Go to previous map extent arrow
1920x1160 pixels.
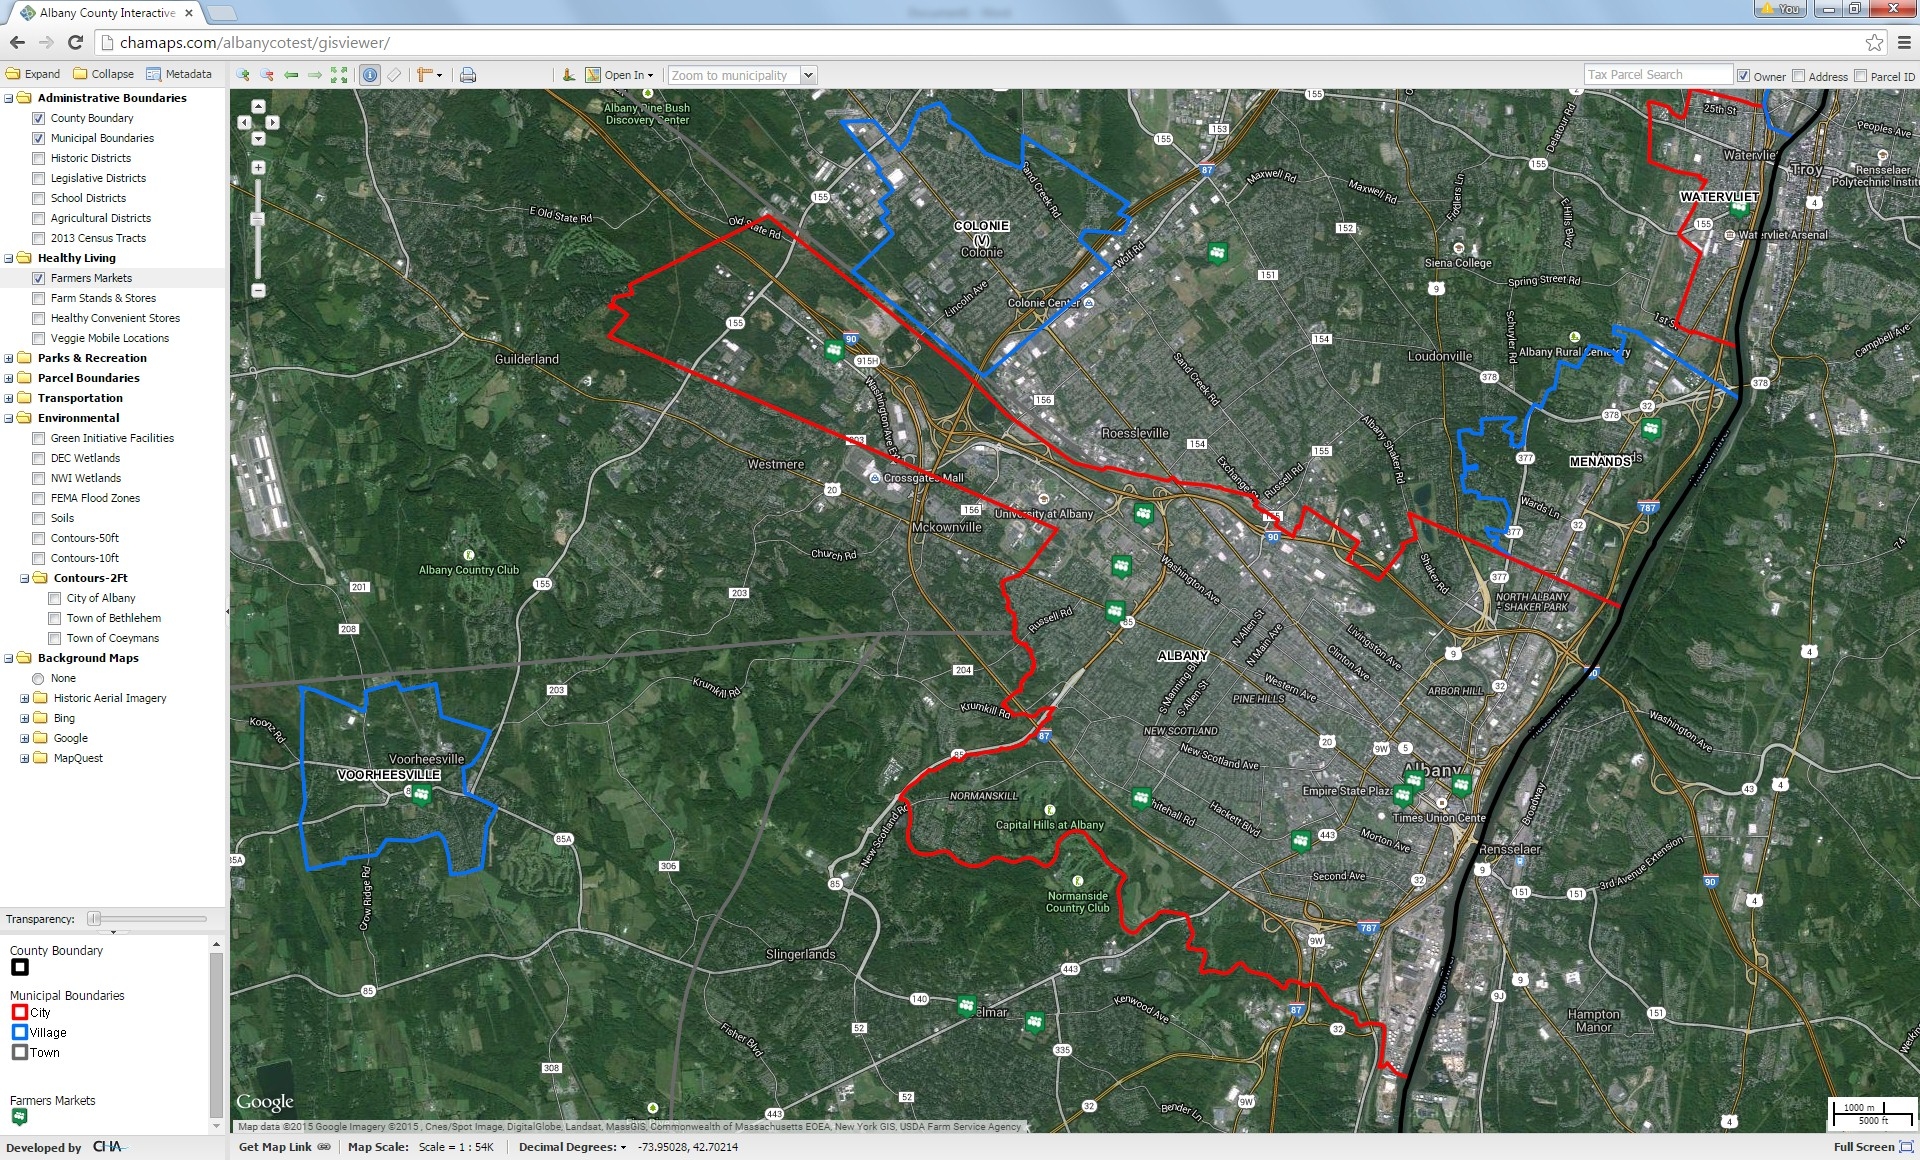tap(291, 75)
